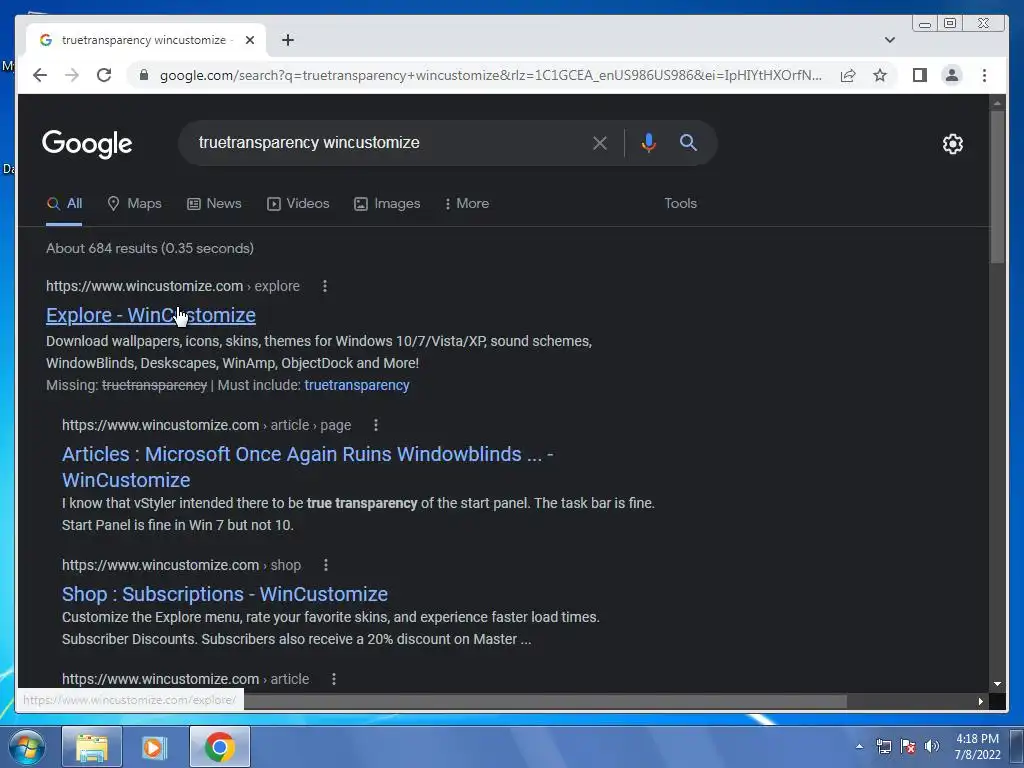Open the Chrome profile avatar menu
The height and width of the screenshot is (768, 1024).
[x=952, y=75]
